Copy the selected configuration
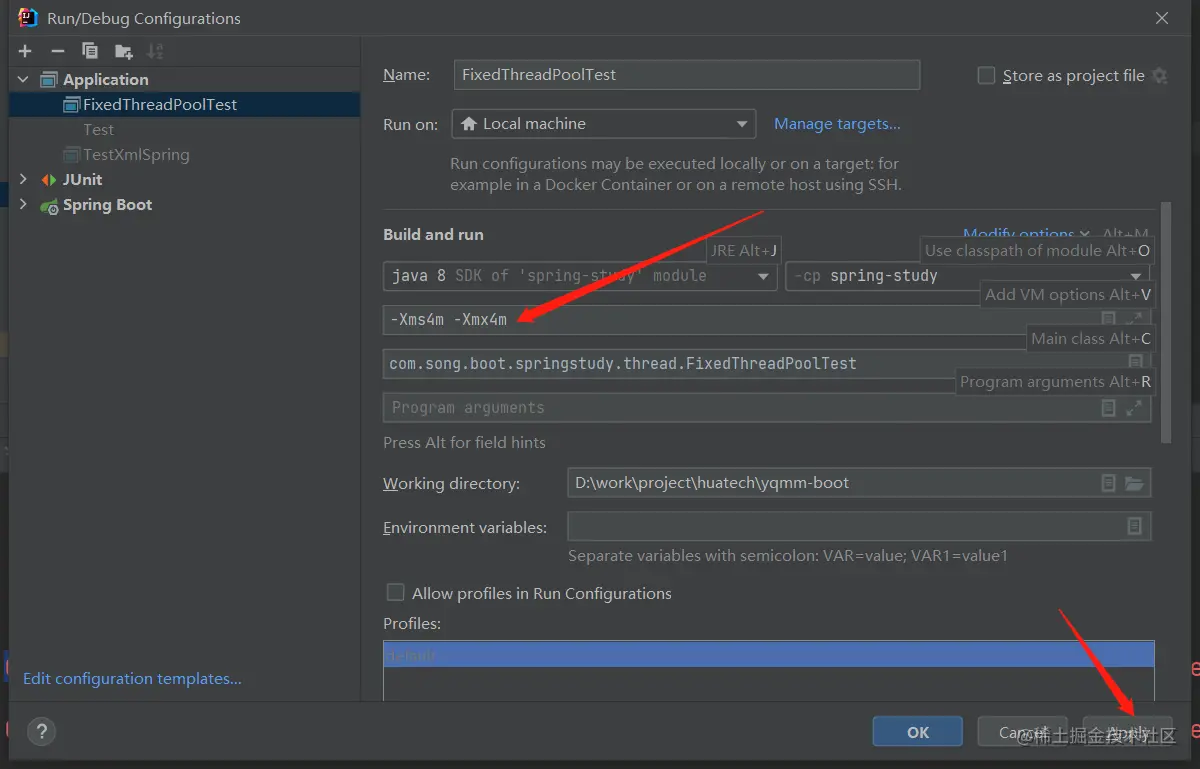This screenshot has width=1200, height=769. (90, 51)
